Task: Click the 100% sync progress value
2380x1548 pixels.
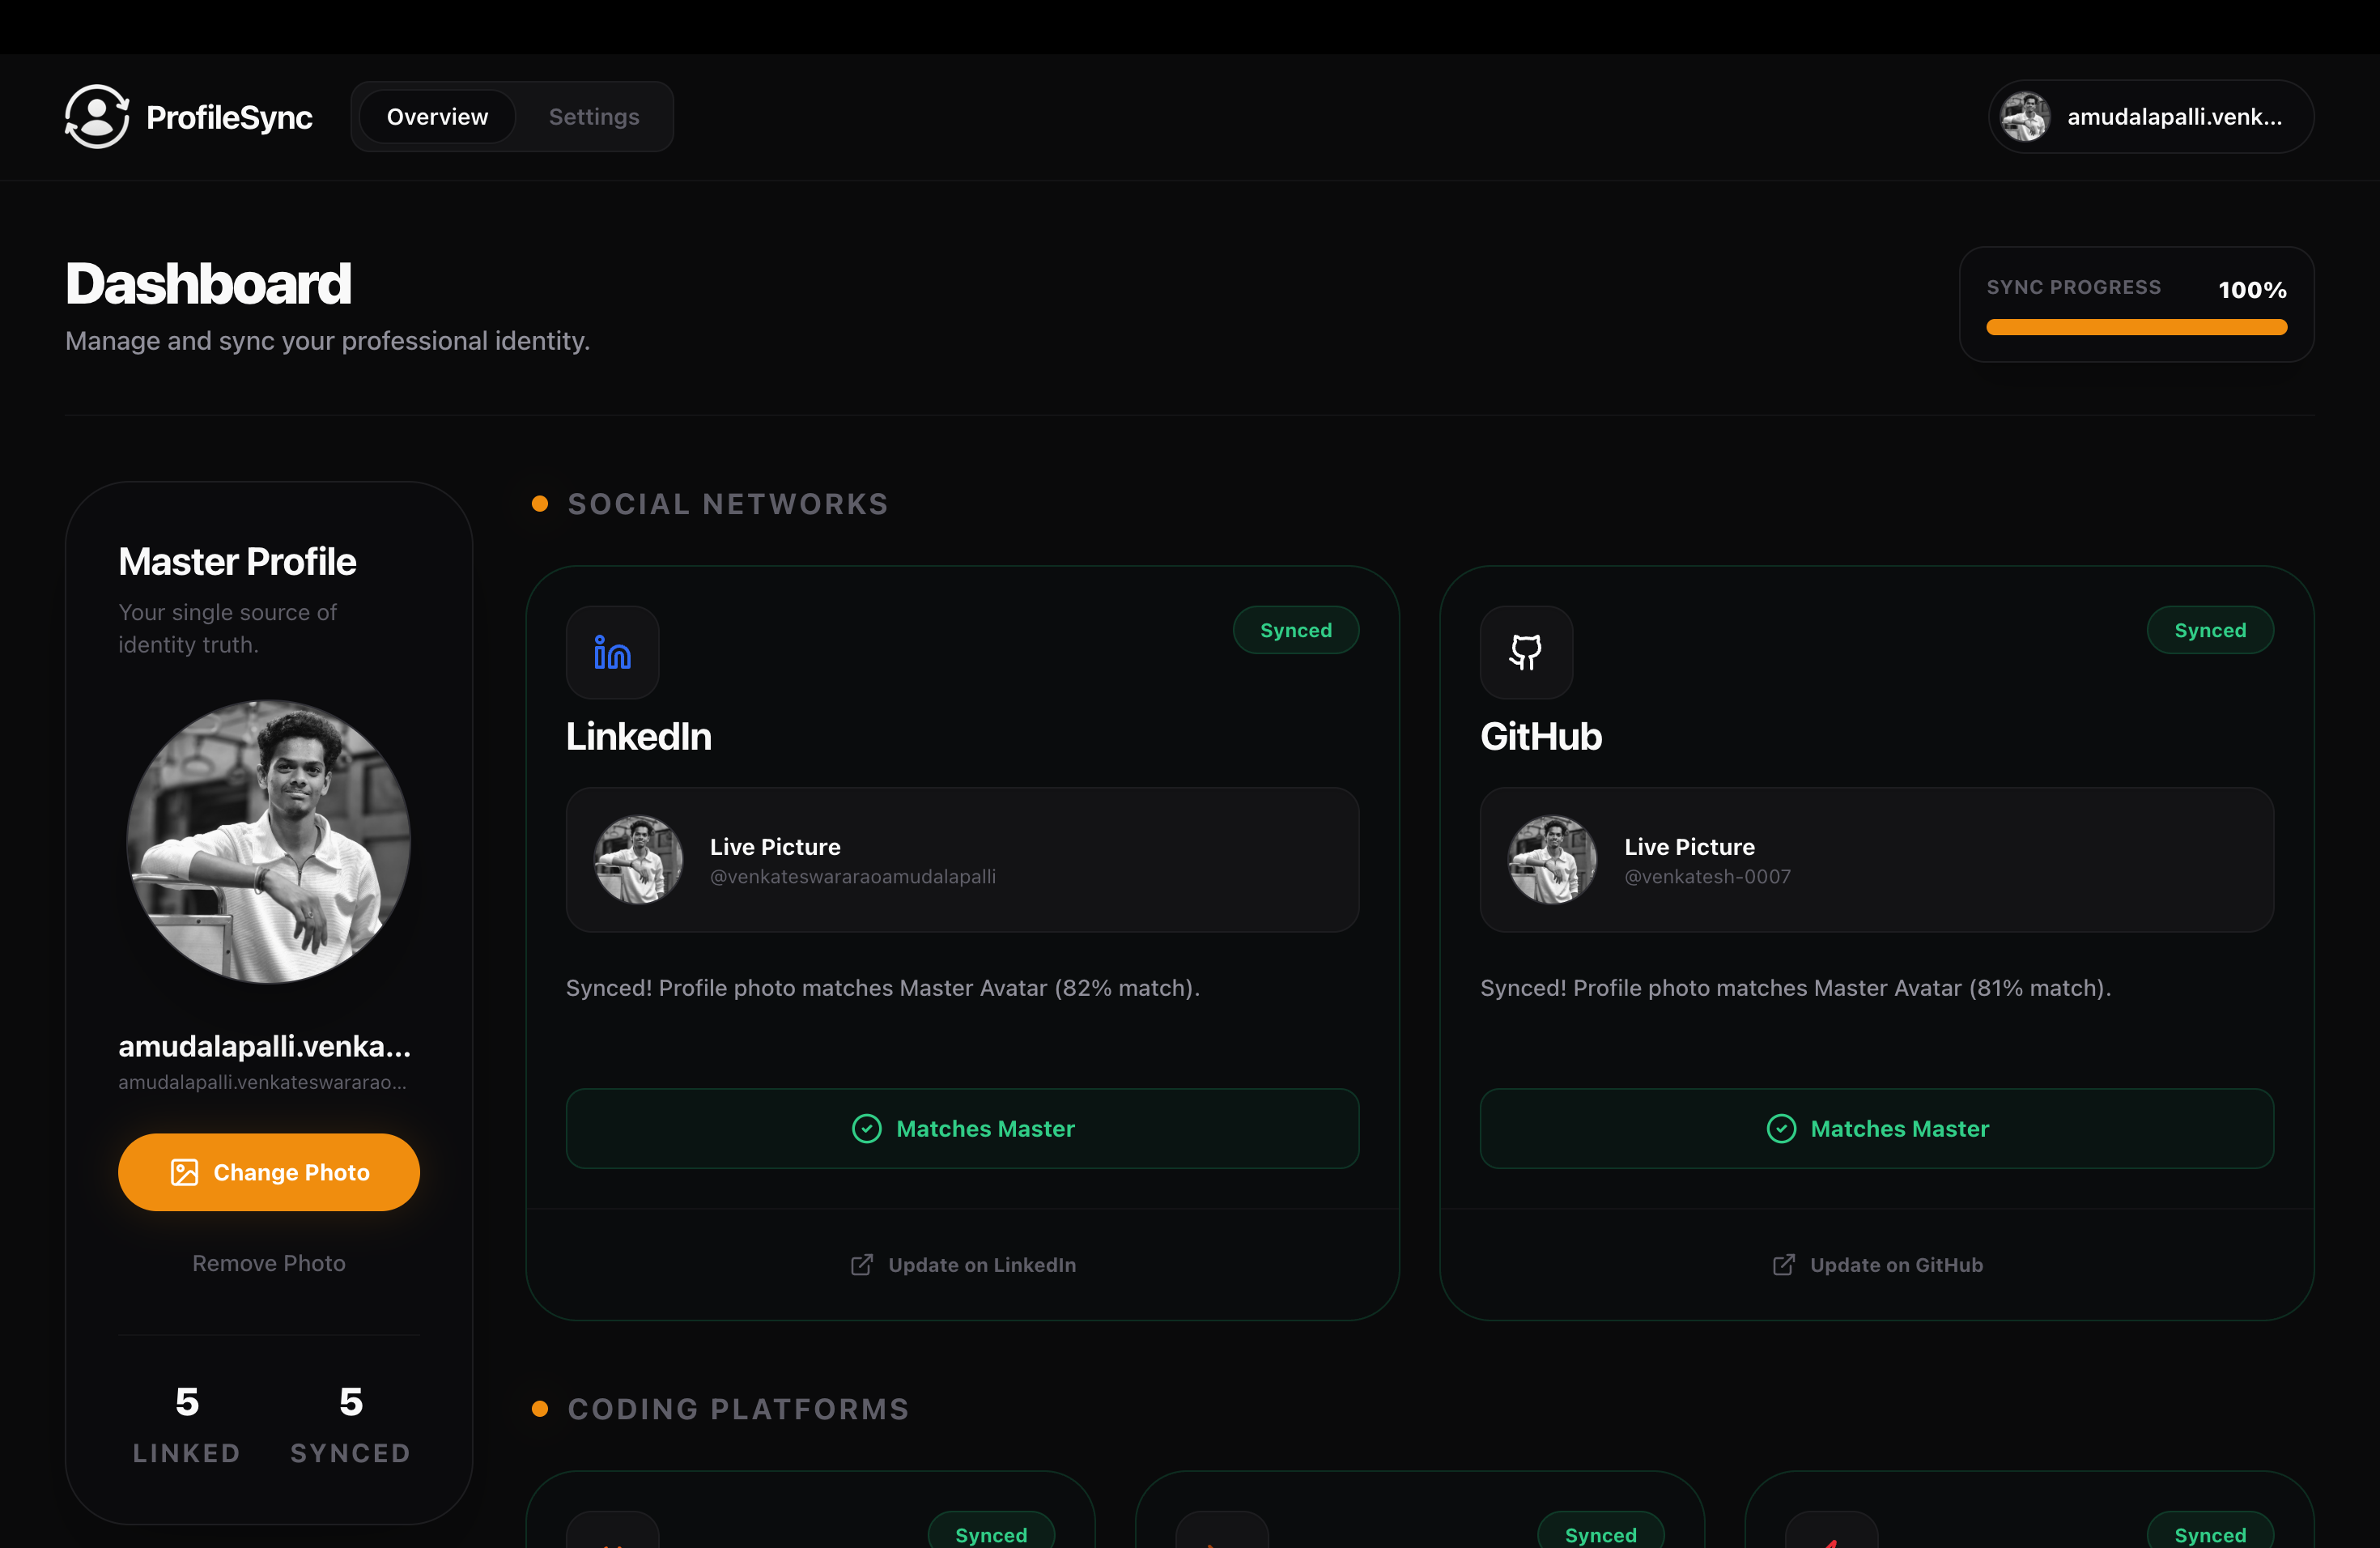Action: 2252,290
